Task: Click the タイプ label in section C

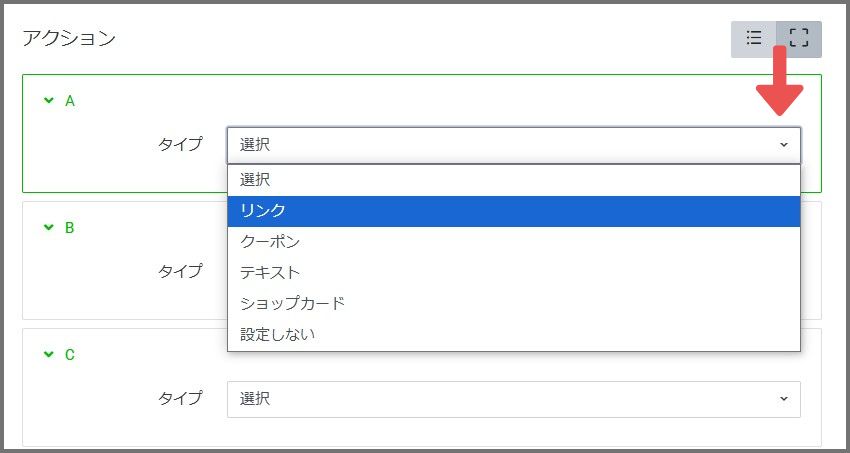Action: (x=180, y=398)
